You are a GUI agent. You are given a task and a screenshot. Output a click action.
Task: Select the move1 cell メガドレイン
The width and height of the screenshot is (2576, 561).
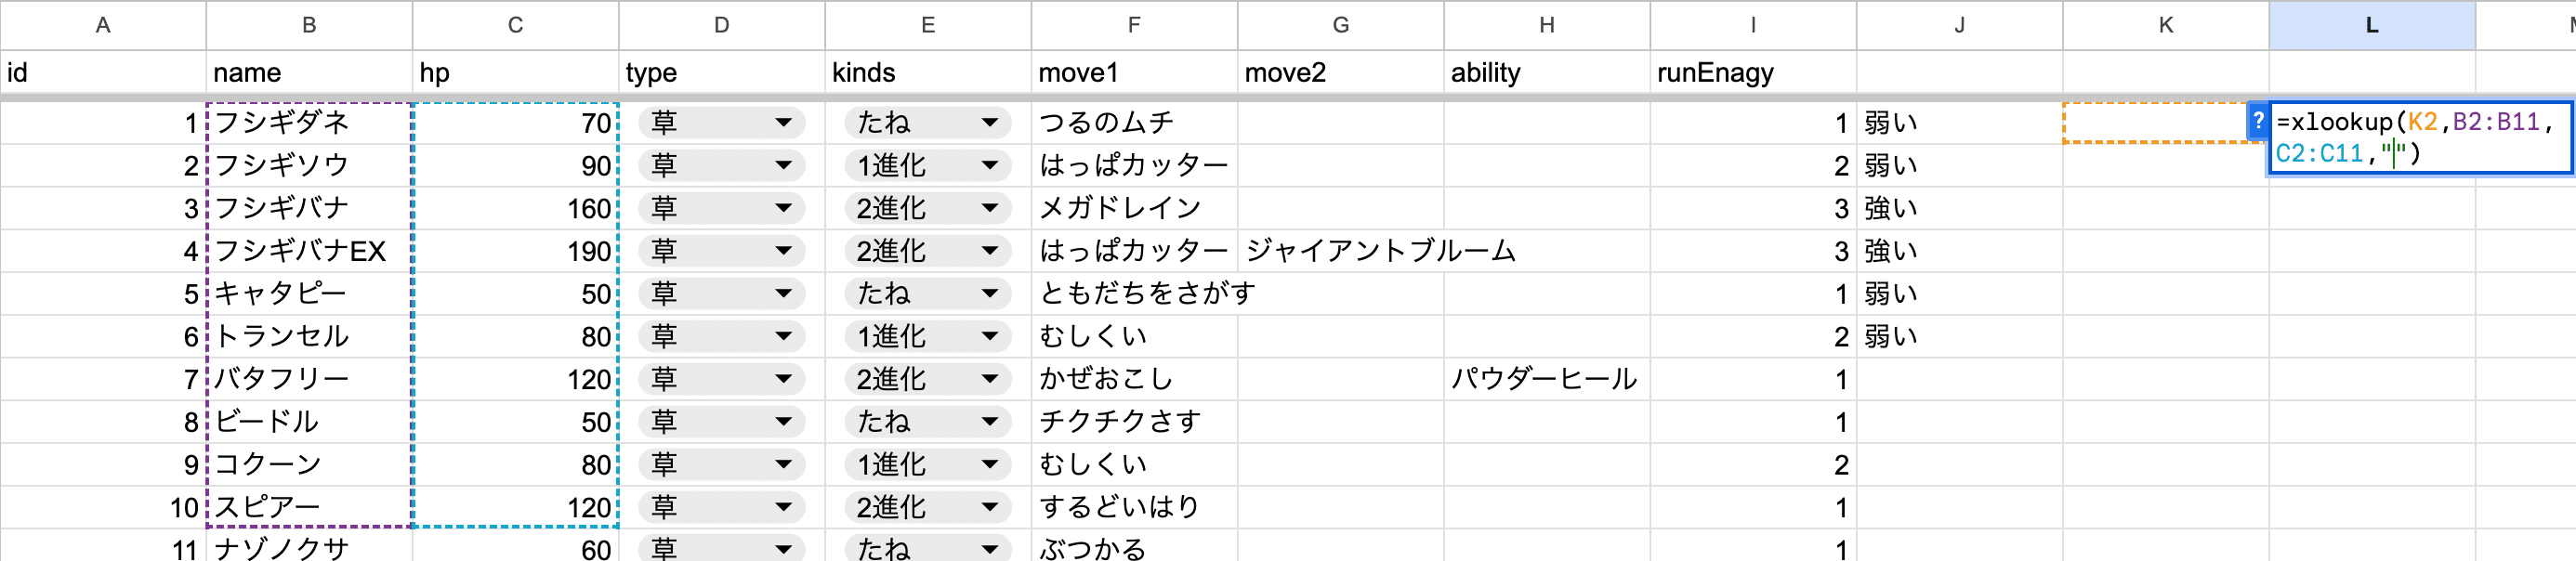[x=1134, y=208]
